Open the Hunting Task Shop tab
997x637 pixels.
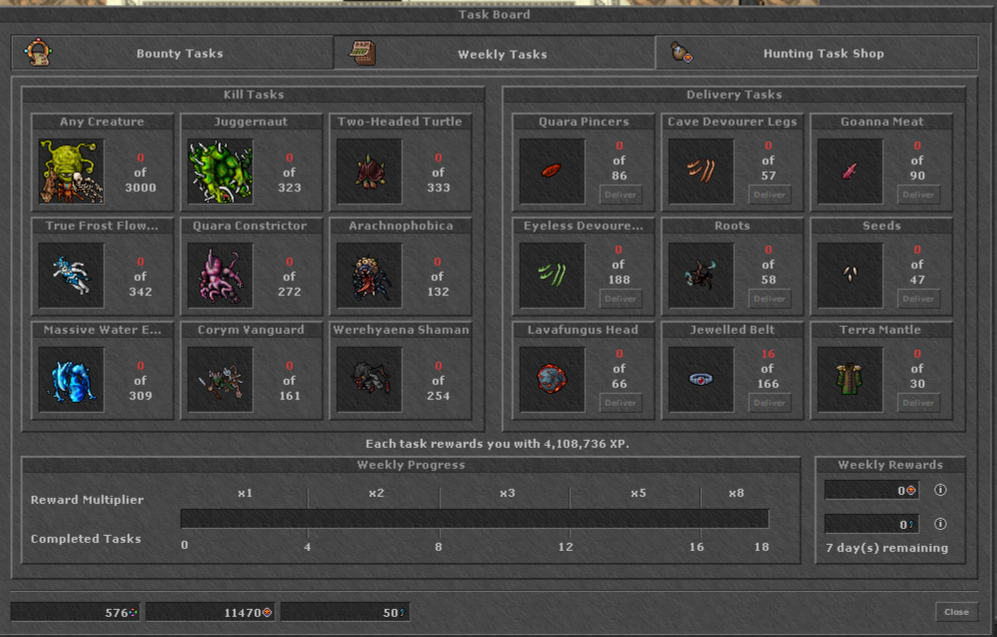816,53
